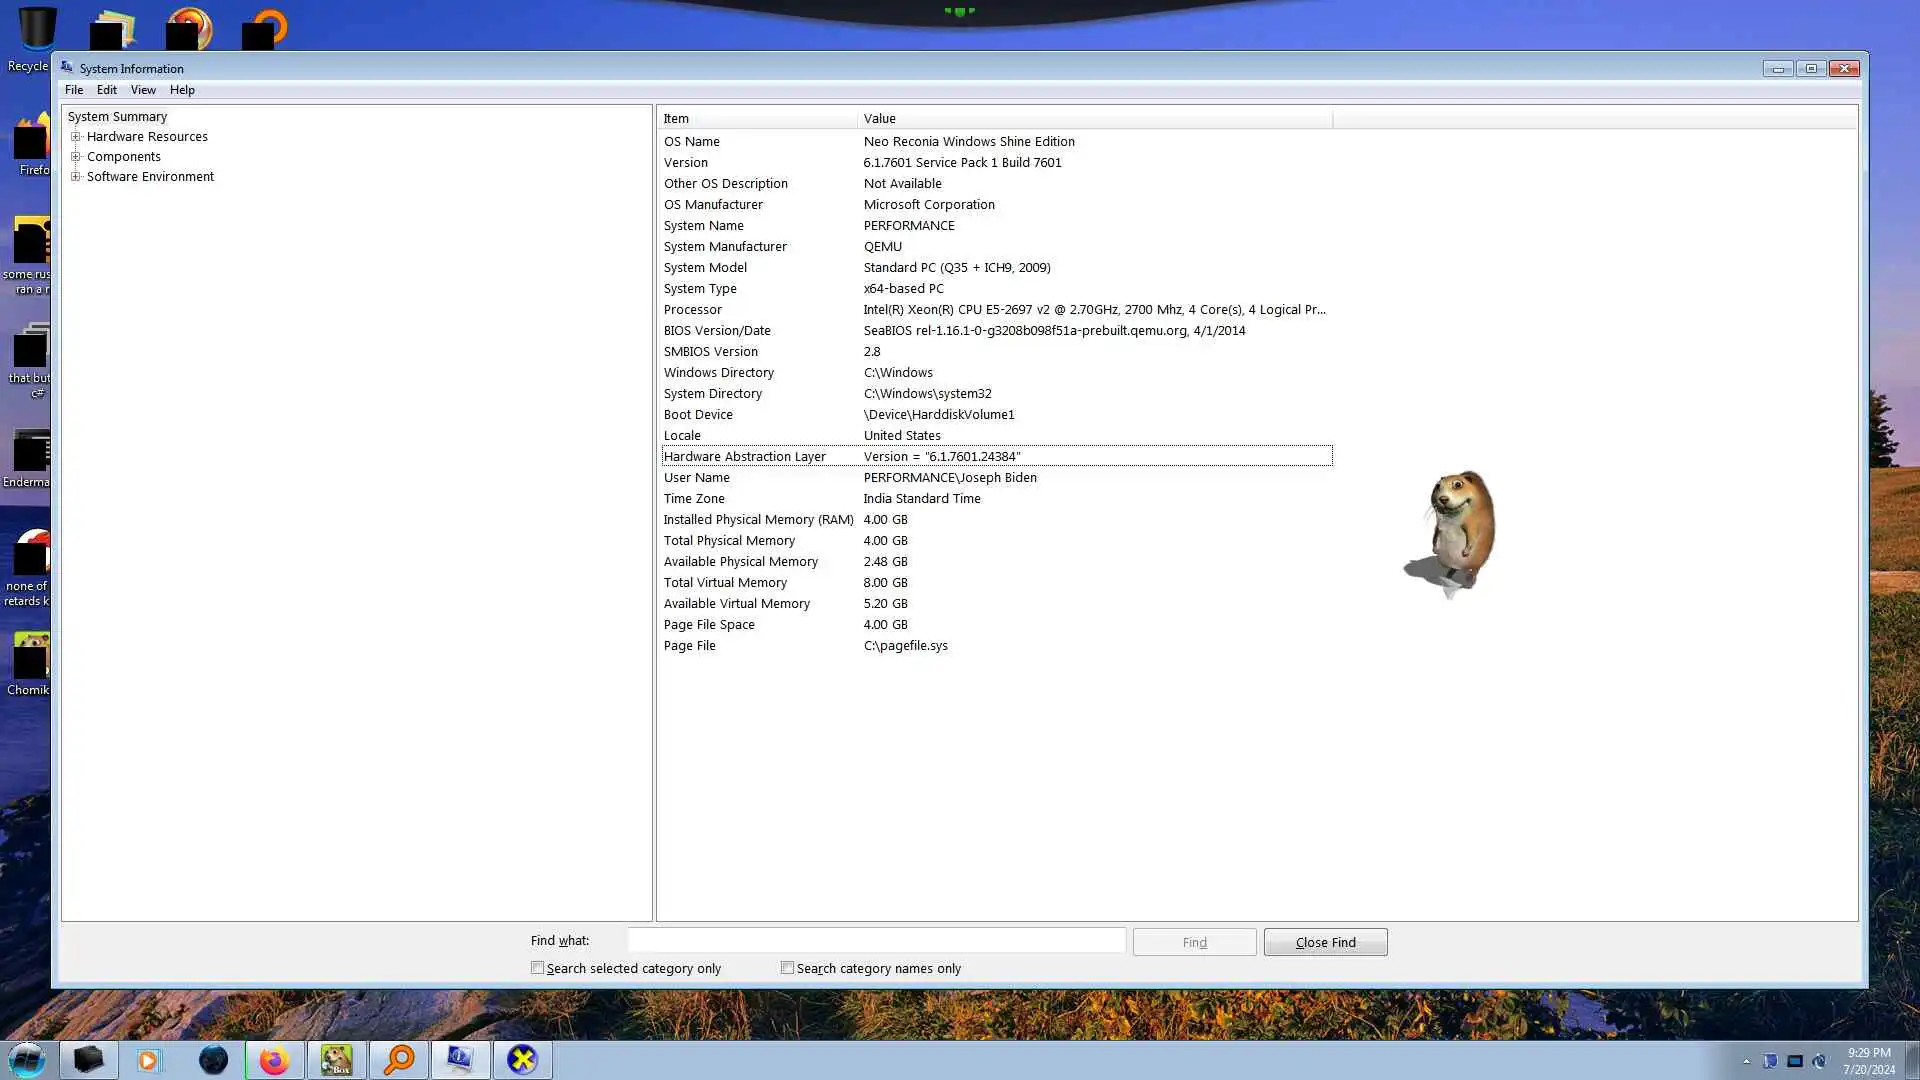Viewport: 1920px width, 1080px height.
Task: Enable Search selected category only checkbox
Action: click(x=538, y=968)
